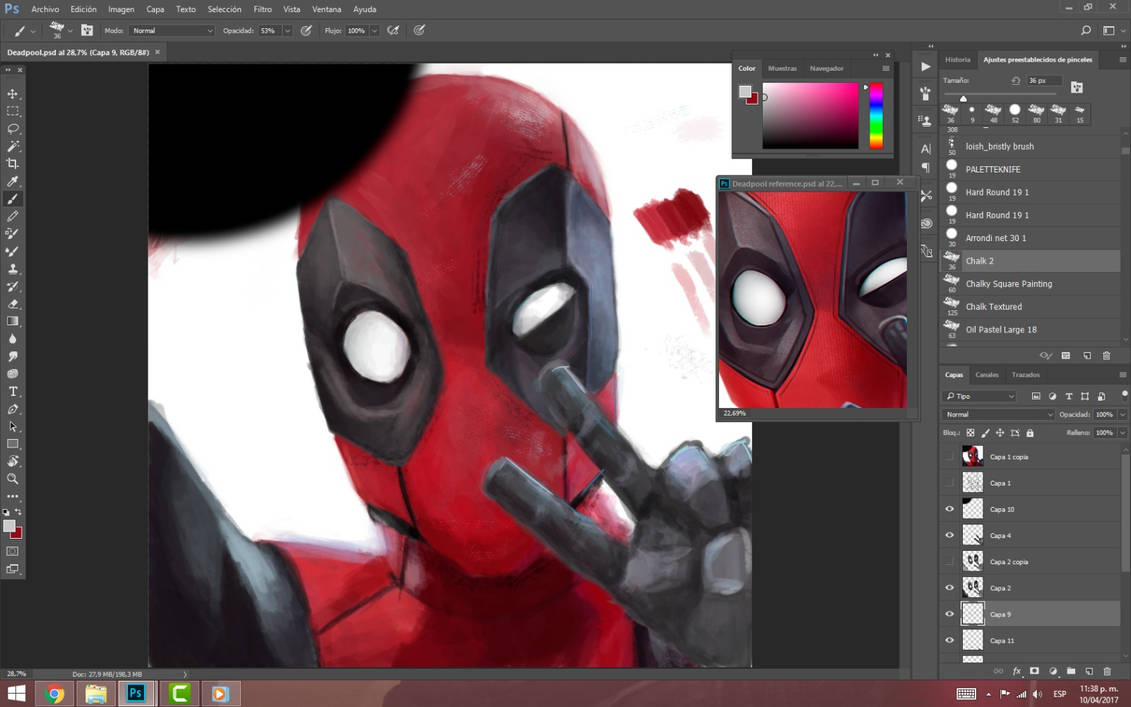The image size is (1131, 707).
Task: Delete the selected layer trash icon
Action: 1107,671
